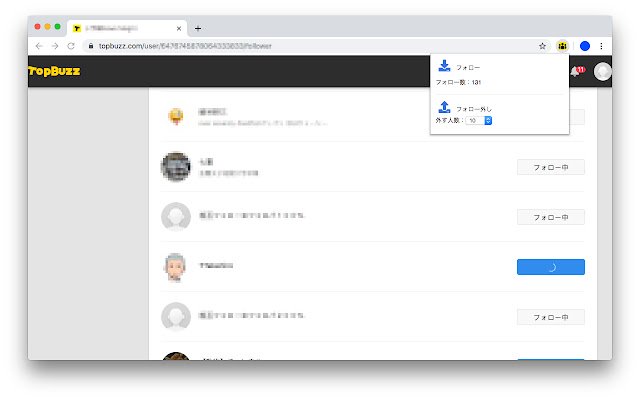Open the cartoon gray-haired man avatar

pos(176,267)
